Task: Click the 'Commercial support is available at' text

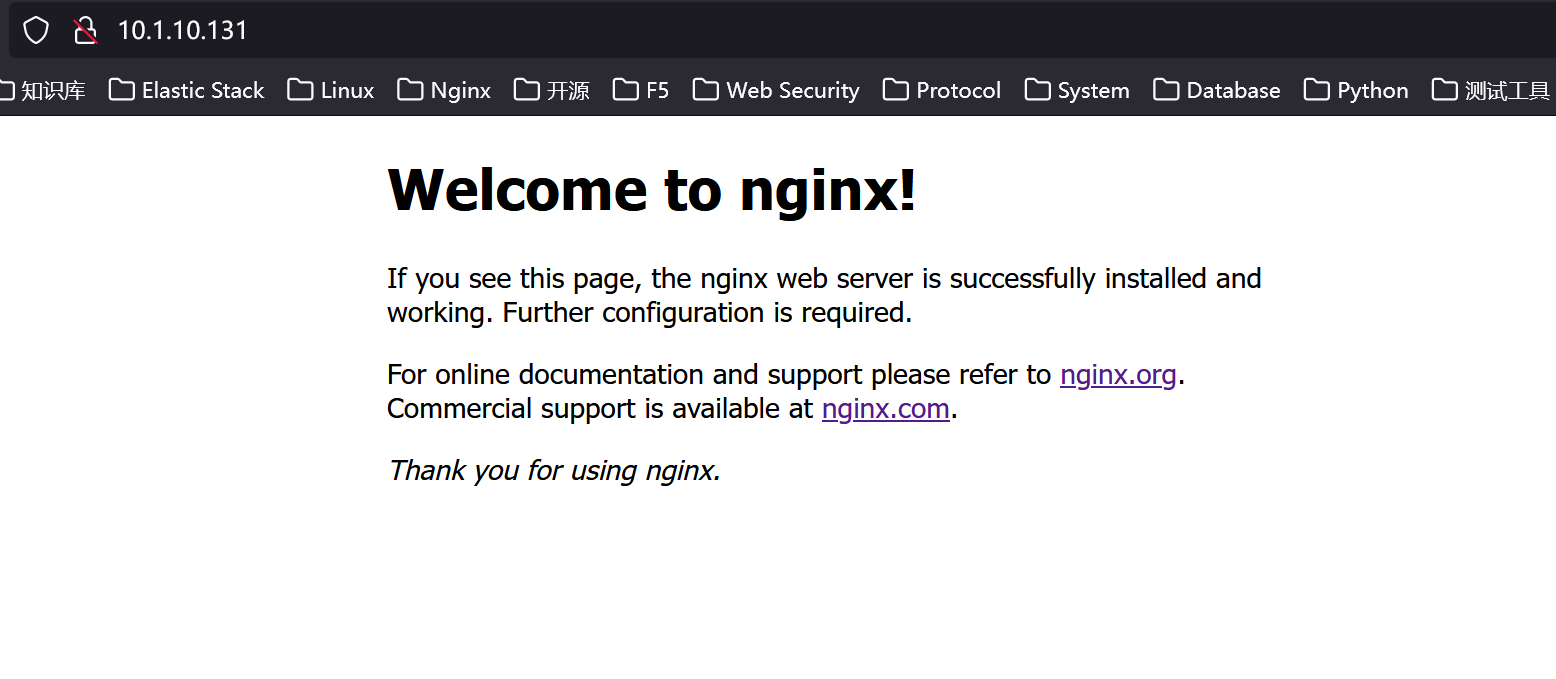Action: click(x=600, y=409)
